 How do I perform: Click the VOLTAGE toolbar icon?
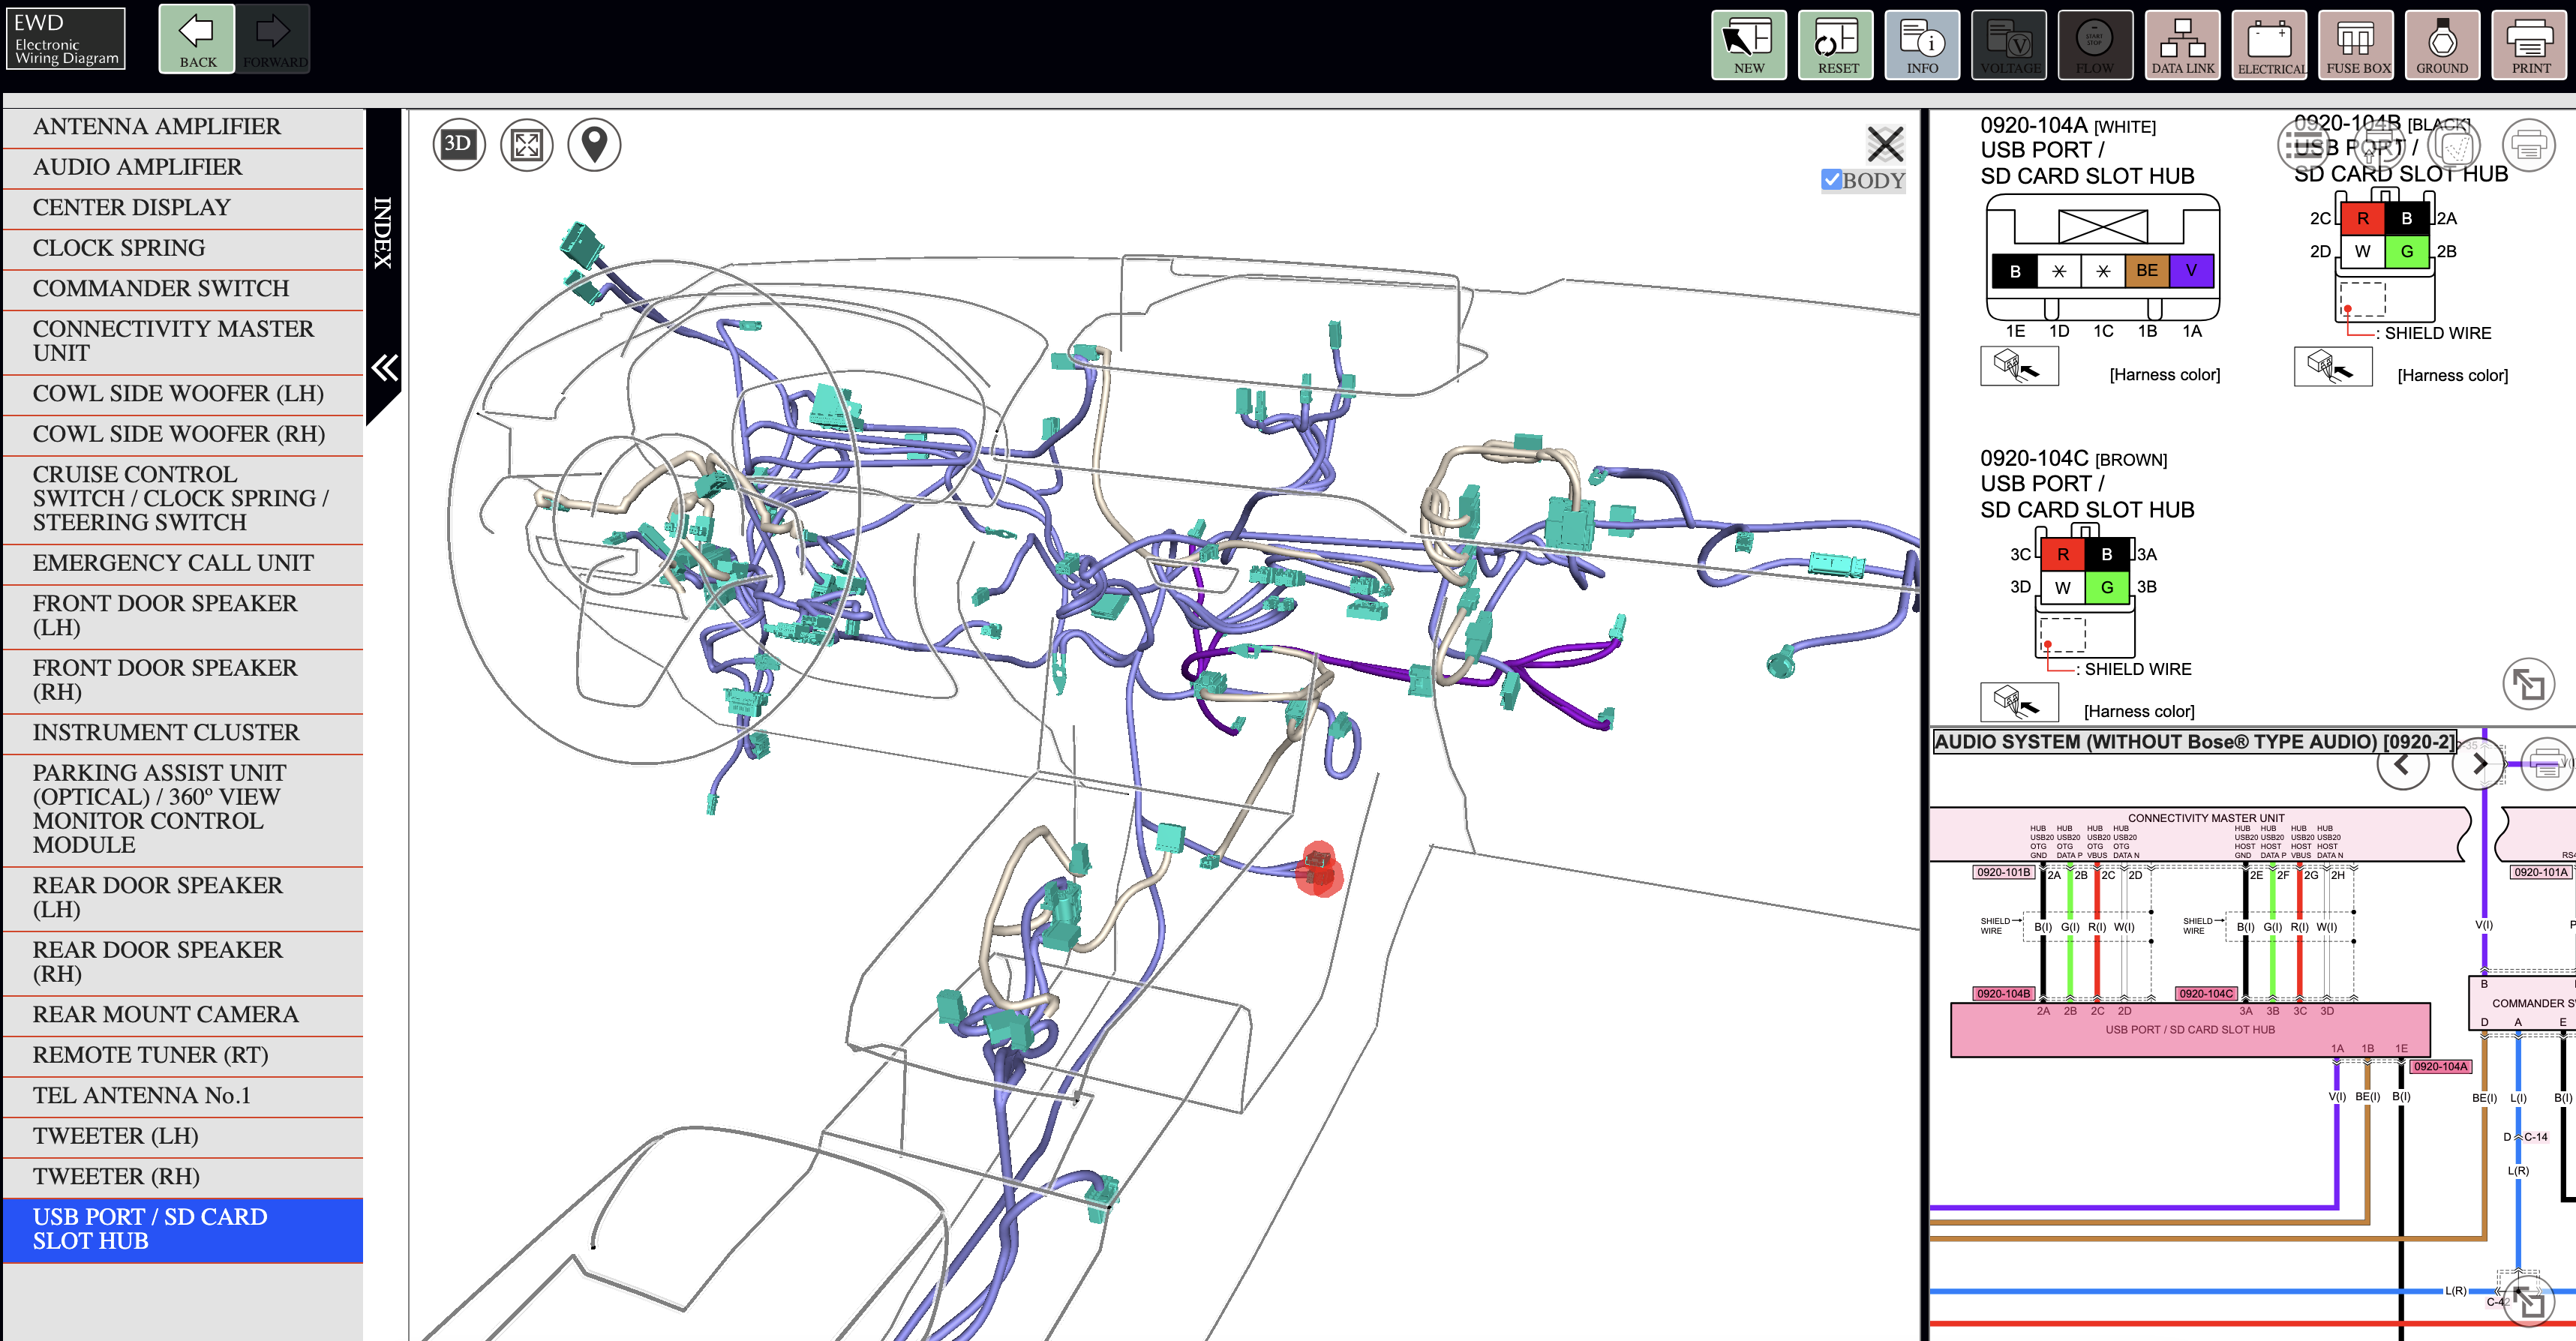pos(2009,44)
